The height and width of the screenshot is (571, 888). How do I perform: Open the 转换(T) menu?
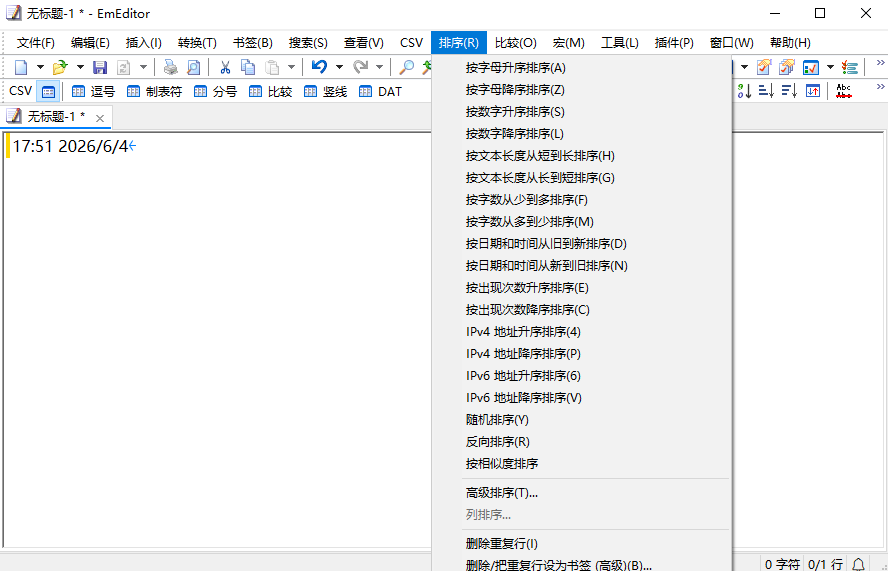197,43
